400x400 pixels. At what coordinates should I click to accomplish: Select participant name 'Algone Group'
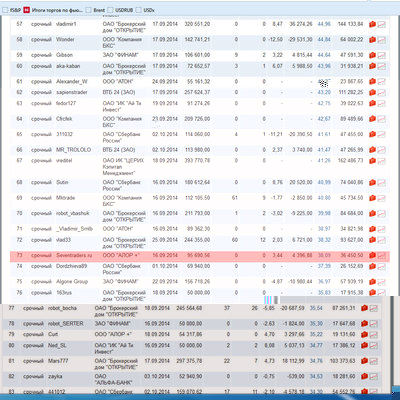72,281
